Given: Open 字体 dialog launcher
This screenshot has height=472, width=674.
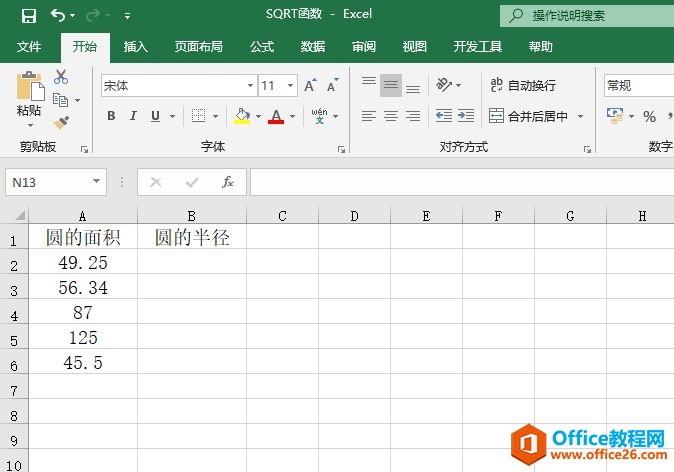Looking at the screenshot, I should pos(341,149).
